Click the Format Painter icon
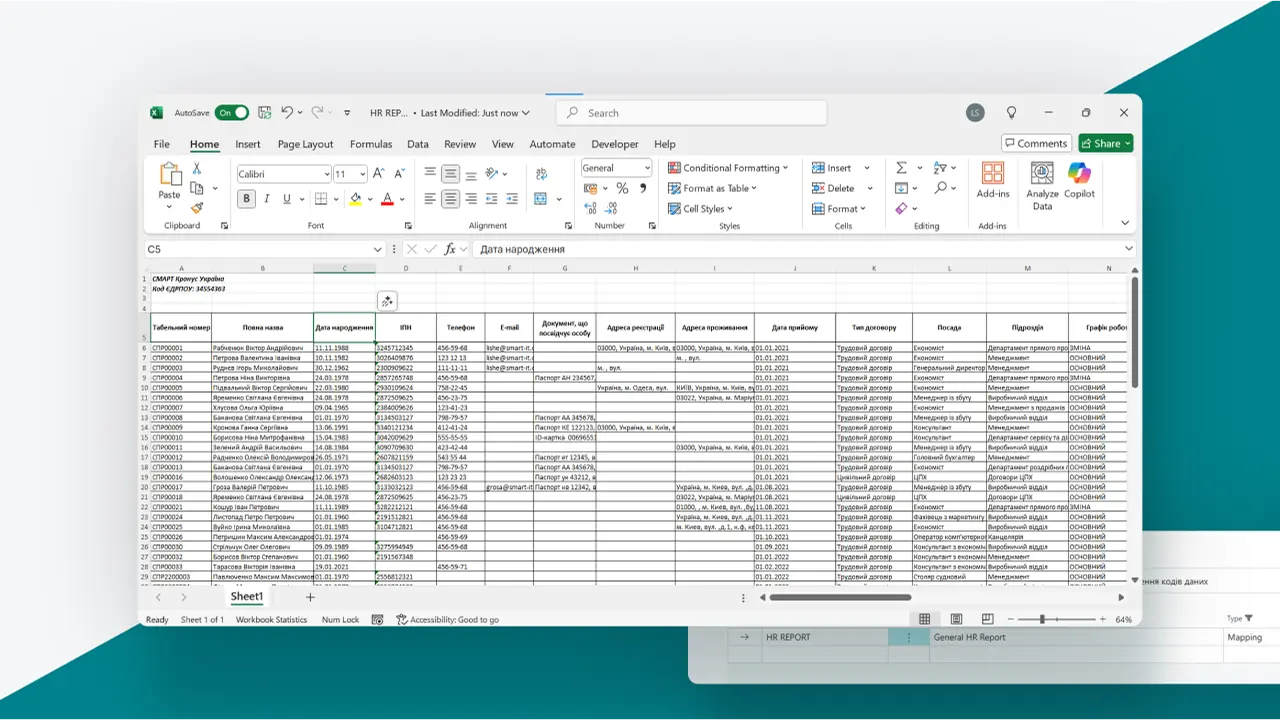The image size is (1280, 720). 196,208
